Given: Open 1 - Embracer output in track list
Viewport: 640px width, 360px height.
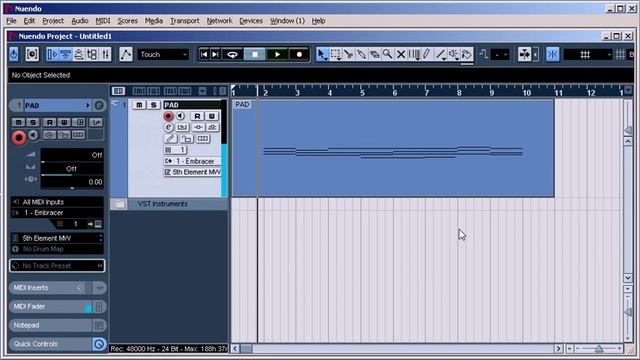Looking at the screenshot, I should (192, 161).
